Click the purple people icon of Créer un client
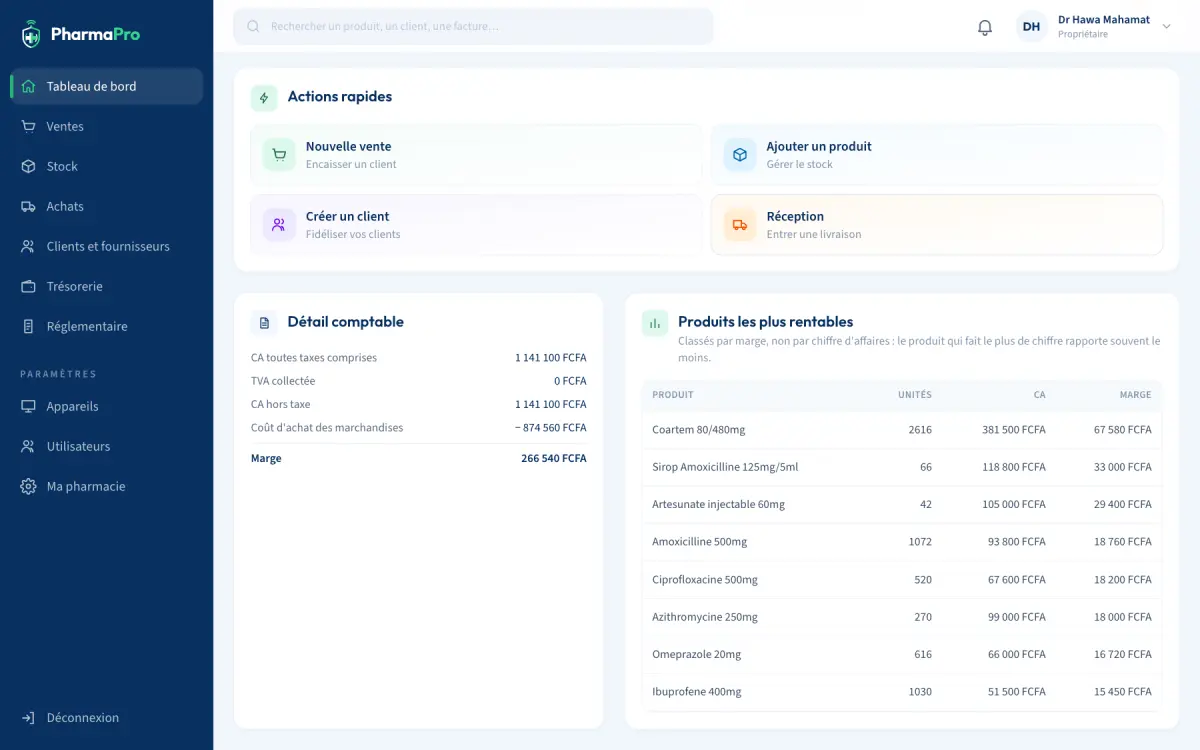Viewport: 1200px width, 750px height. click(x=279, y=225)
